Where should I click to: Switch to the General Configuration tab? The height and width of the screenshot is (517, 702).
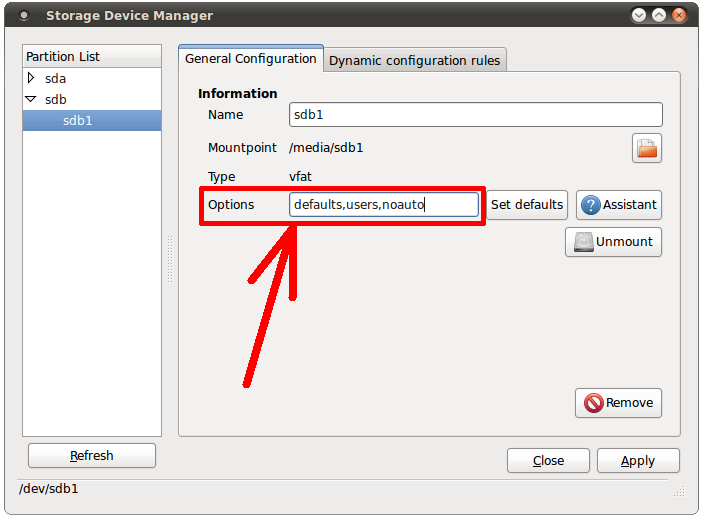(x=250, y=59)
